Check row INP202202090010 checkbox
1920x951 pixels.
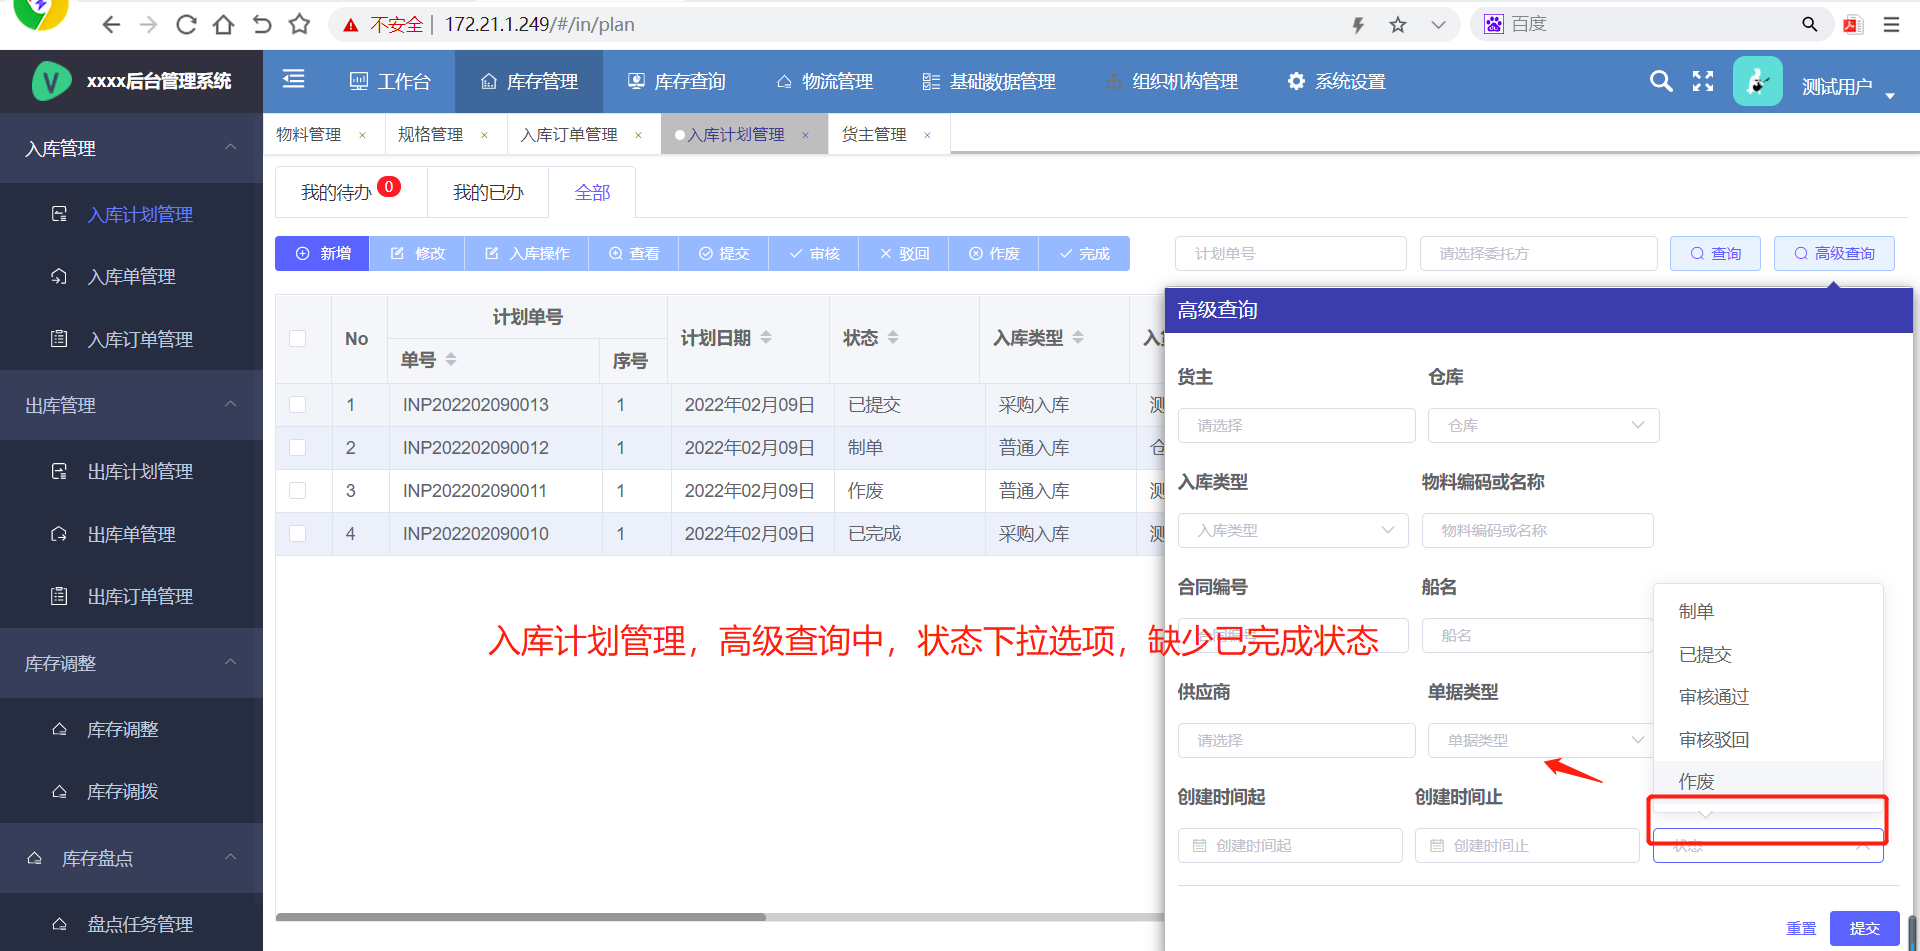[x=297, y=533]
